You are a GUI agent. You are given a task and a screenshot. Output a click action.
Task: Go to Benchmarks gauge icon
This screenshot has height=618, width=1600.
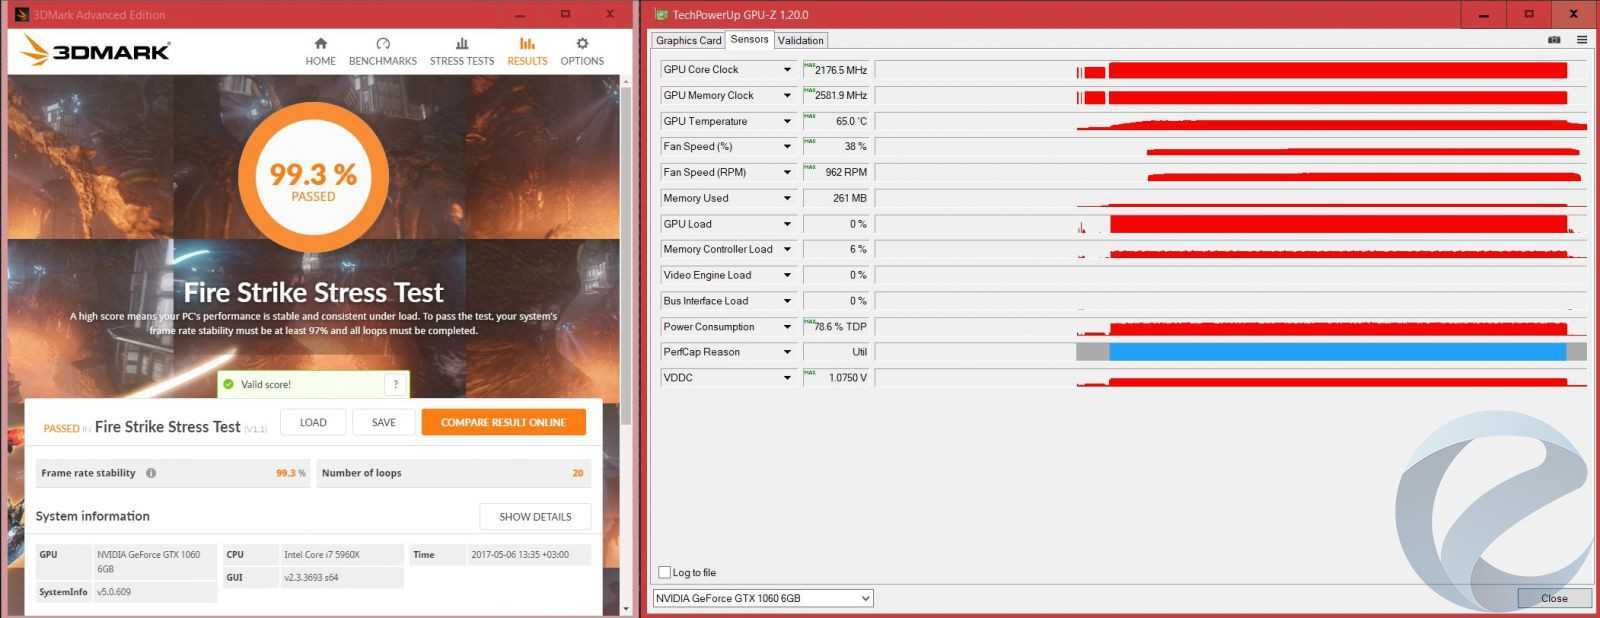[382, 44]
